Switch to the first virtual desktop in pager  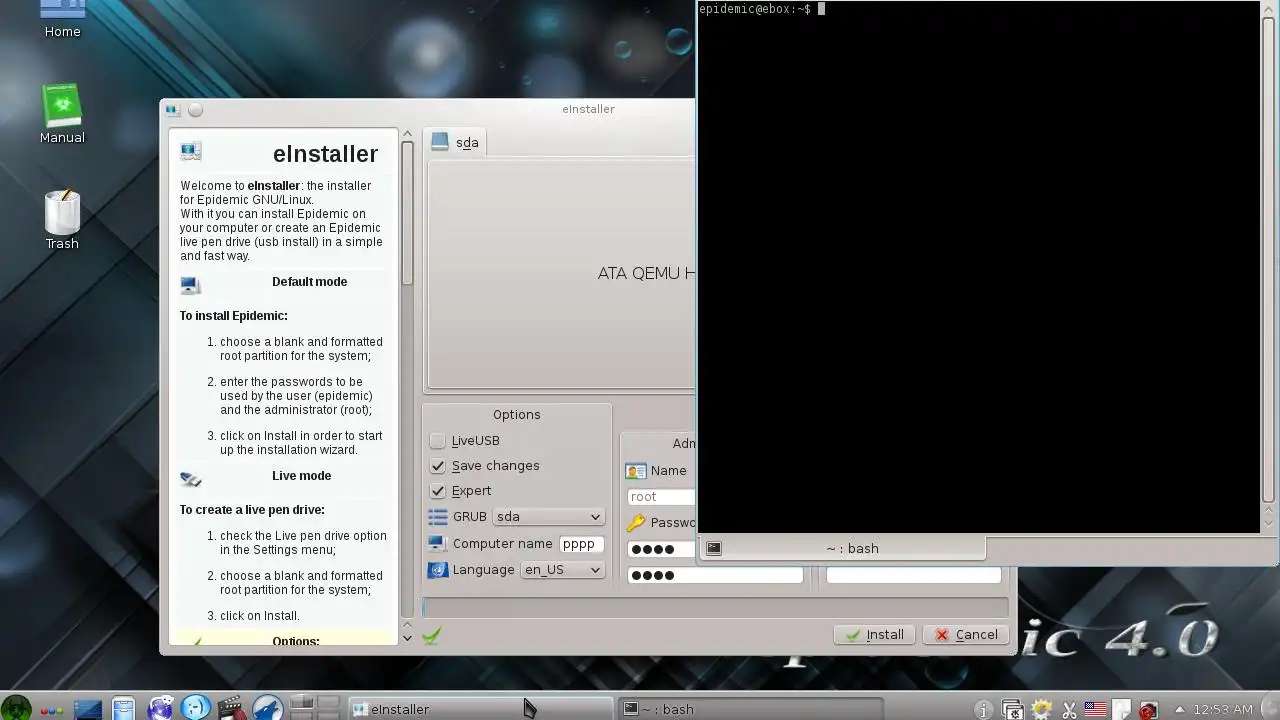tap(301, 702)
